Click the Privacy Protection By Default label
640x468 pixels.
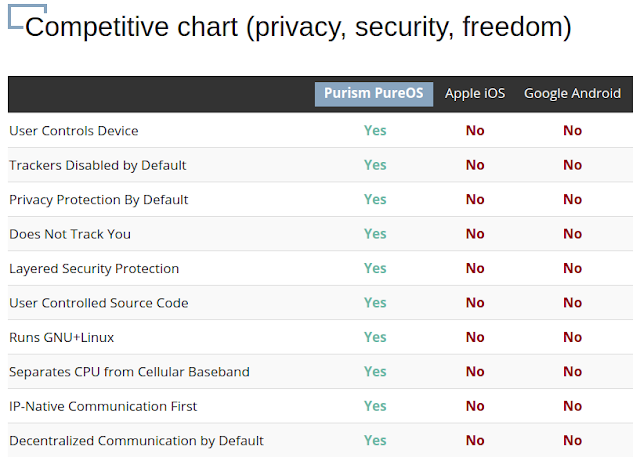coord(99,200)
